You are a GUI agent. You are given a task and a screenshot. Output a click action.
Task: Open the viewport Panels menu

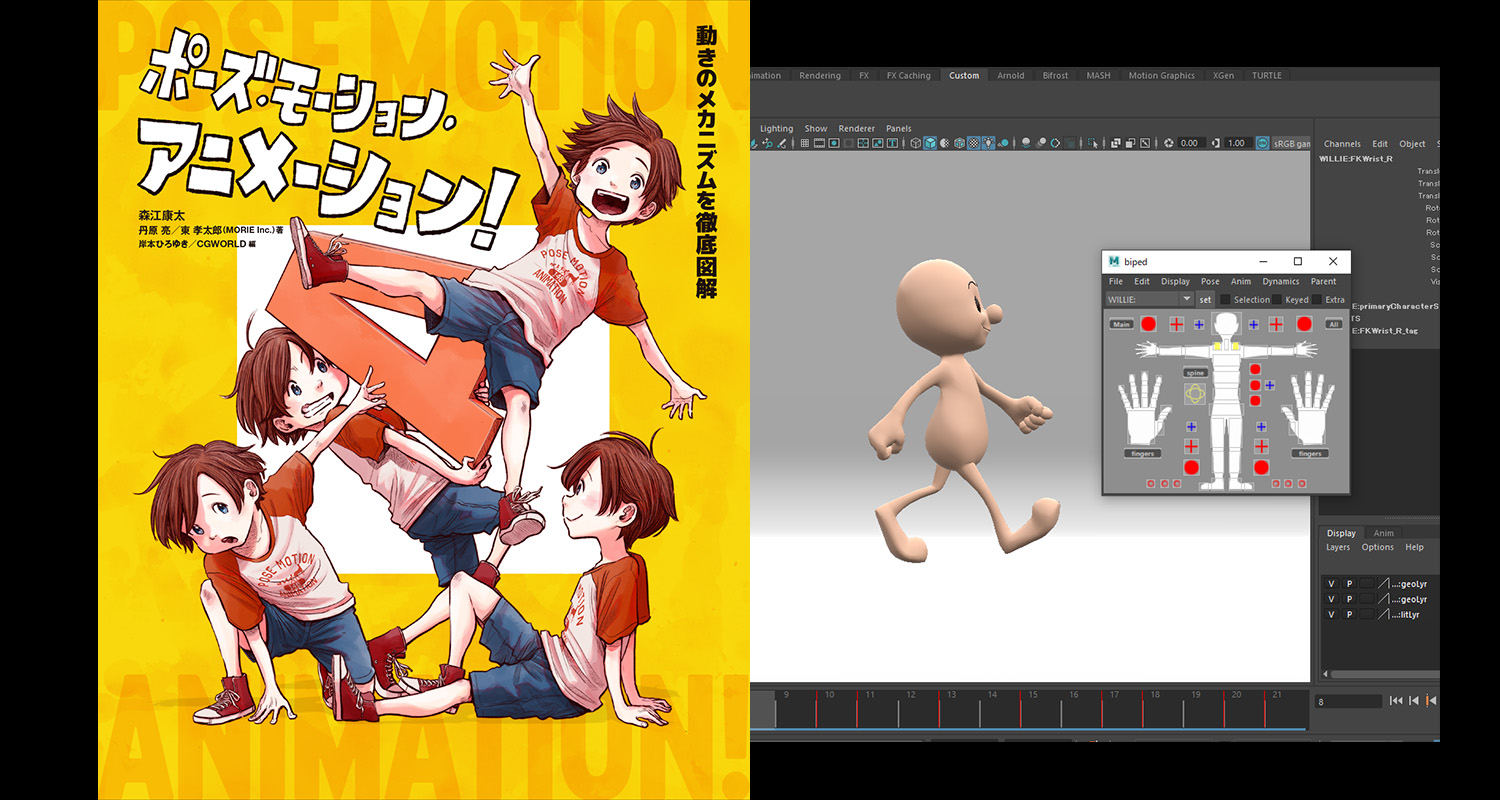899,128
